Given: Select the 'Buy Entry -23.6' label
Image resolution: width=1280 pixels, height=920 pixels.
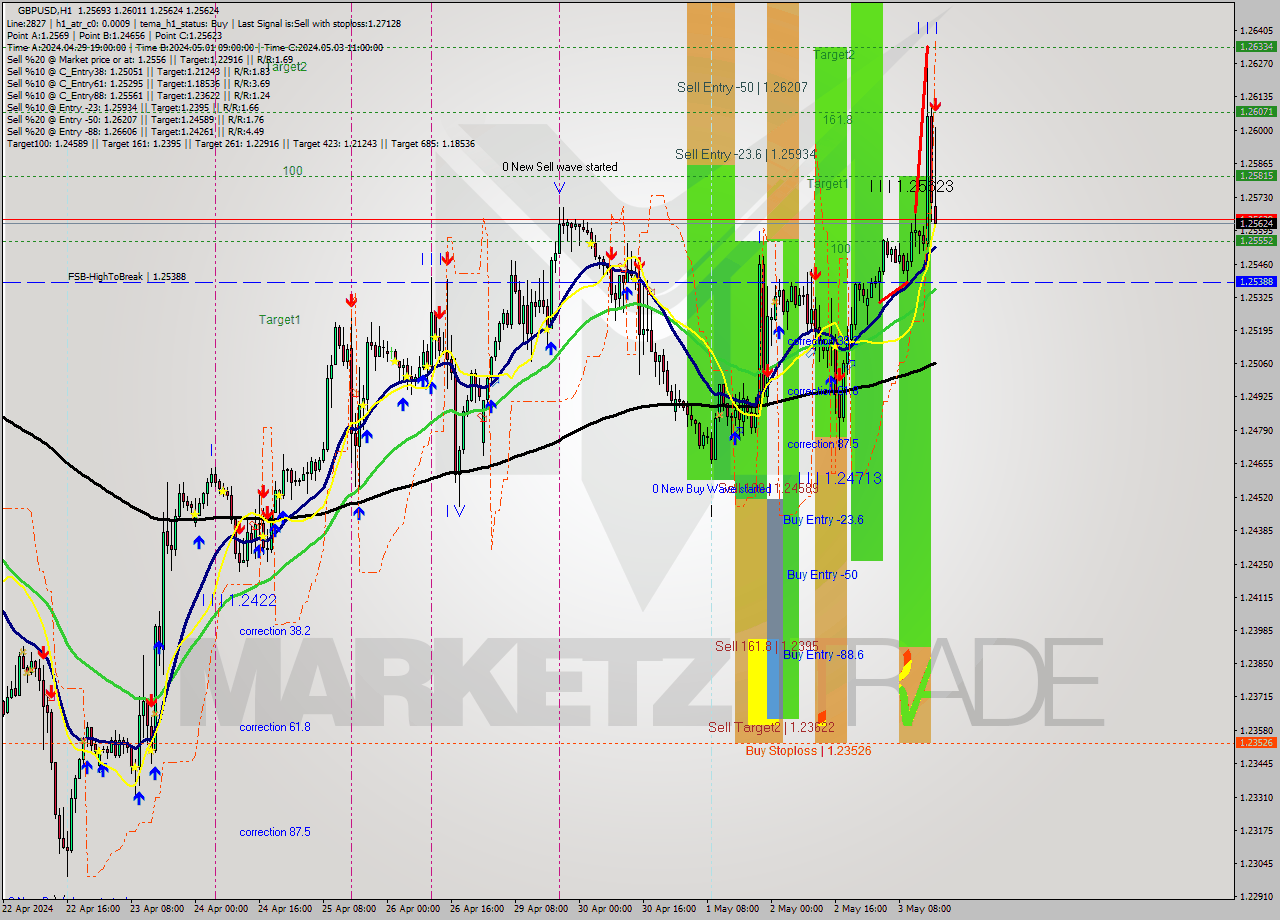Looking at the screenshot, I should coord(823,520).
